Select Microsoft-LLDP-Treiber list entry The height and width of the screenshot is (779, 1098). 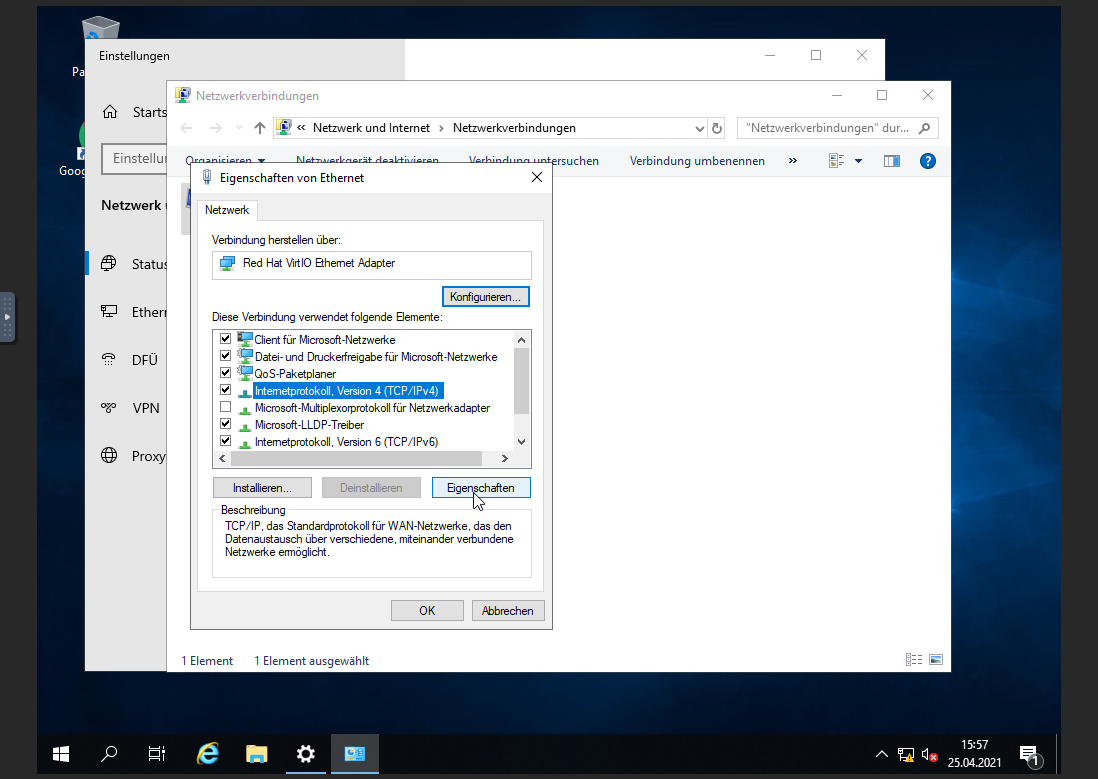pyautogui.click(x=310, y=425)
